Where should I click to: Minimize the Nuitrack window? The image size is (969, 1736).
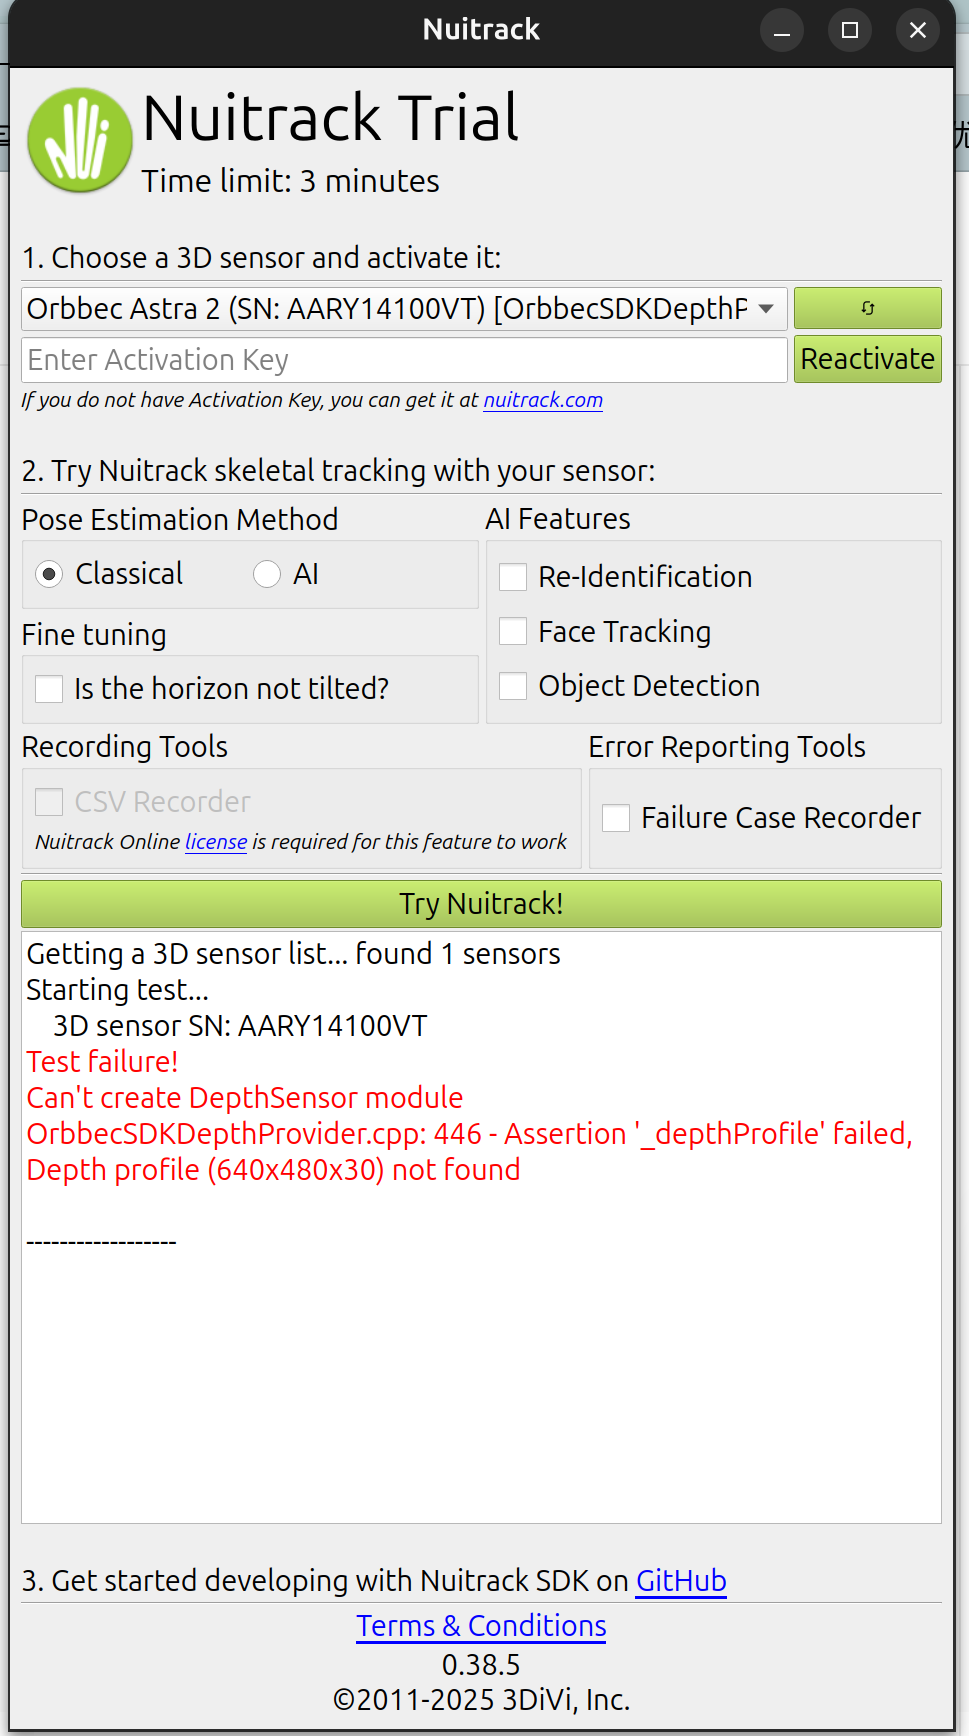782,30
